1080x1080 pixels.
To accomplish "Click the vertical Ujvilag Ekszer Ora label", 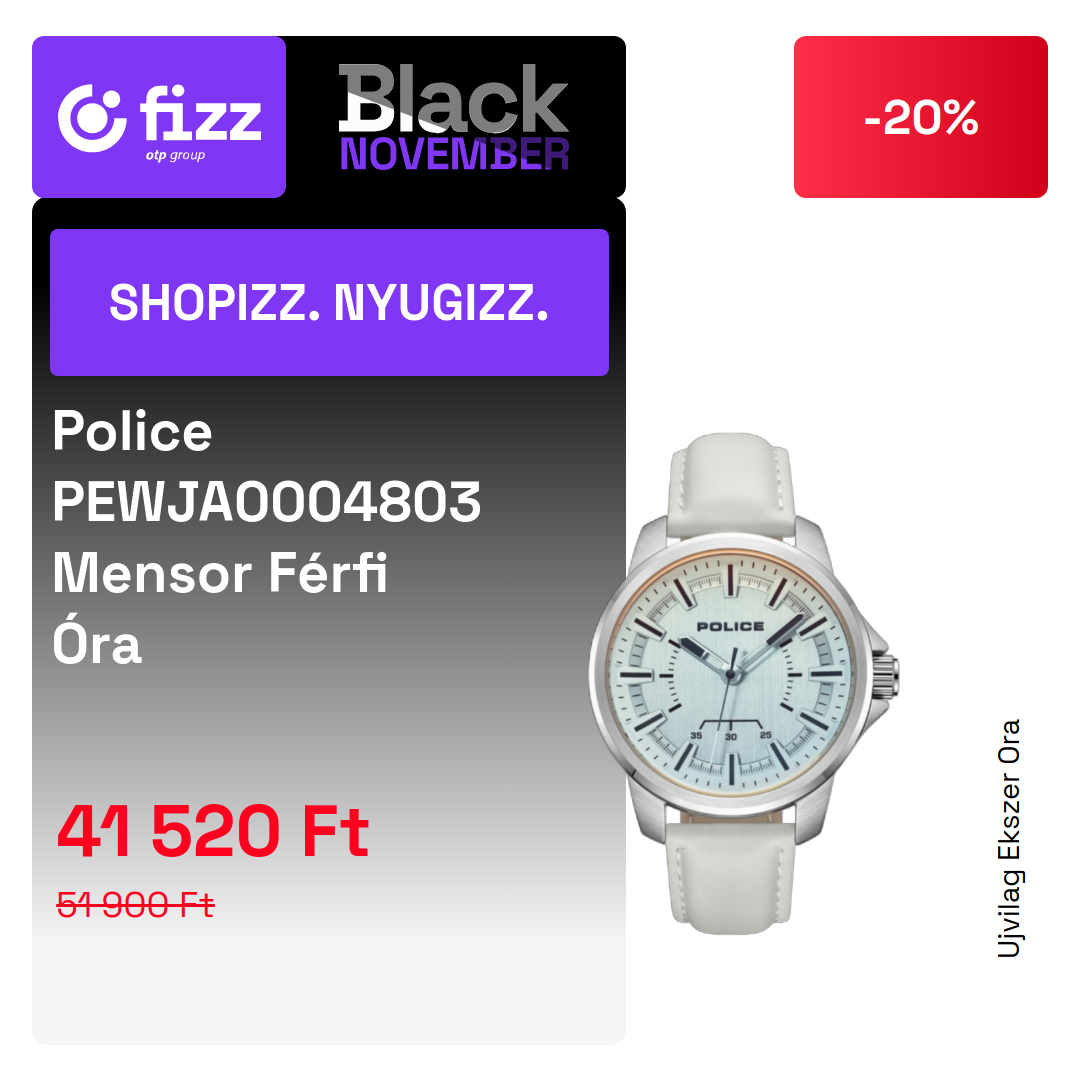I will pos(1009,838).
